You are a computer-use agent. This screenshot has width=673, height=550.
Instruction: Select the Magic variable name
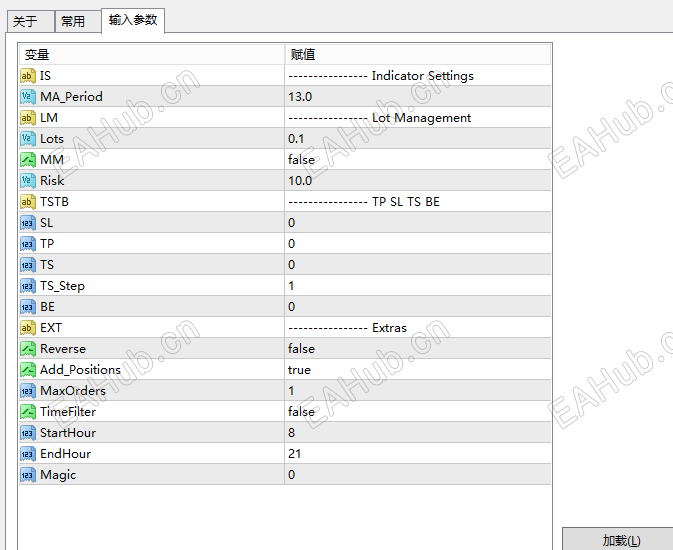[x=58, y=475]
